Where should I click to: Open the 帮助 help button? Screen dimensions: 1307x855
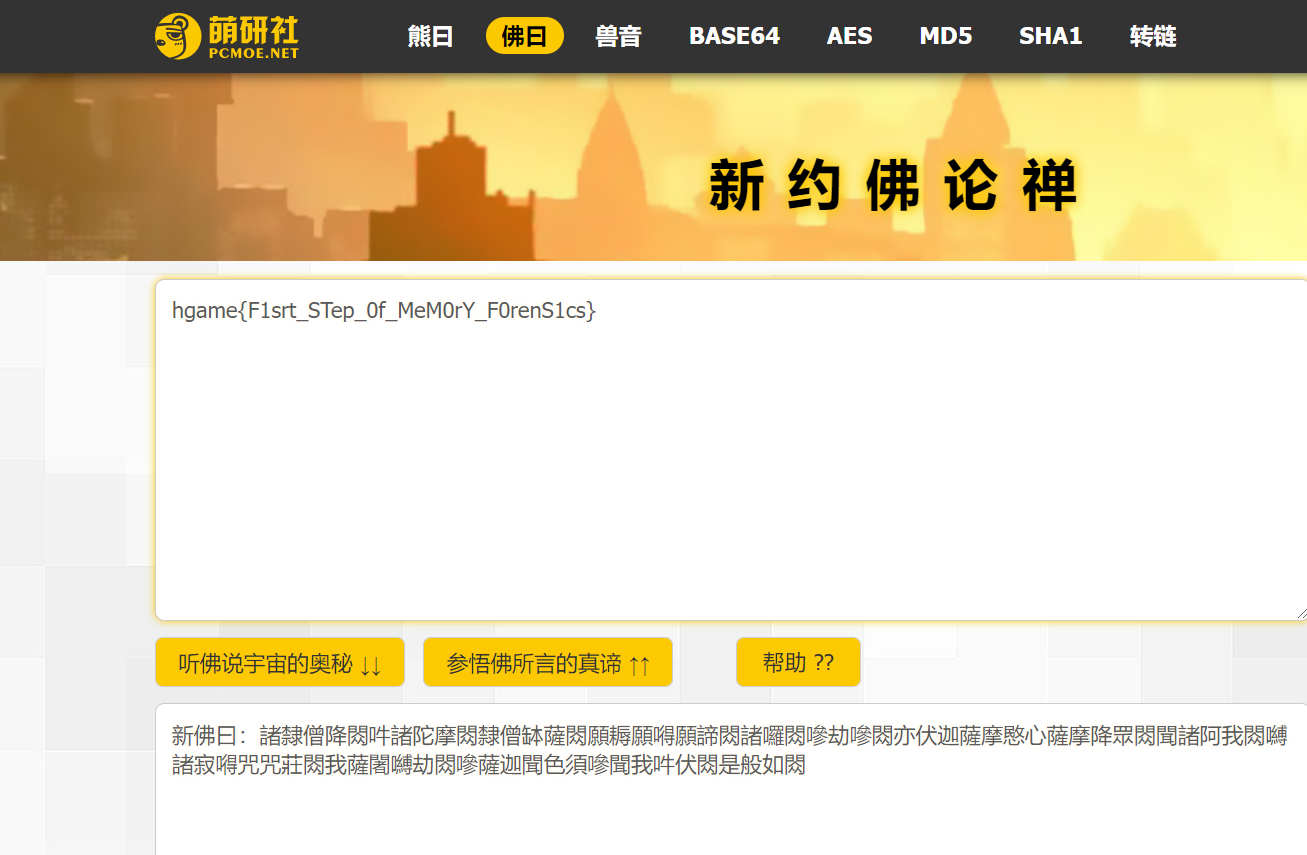[798, 663]
